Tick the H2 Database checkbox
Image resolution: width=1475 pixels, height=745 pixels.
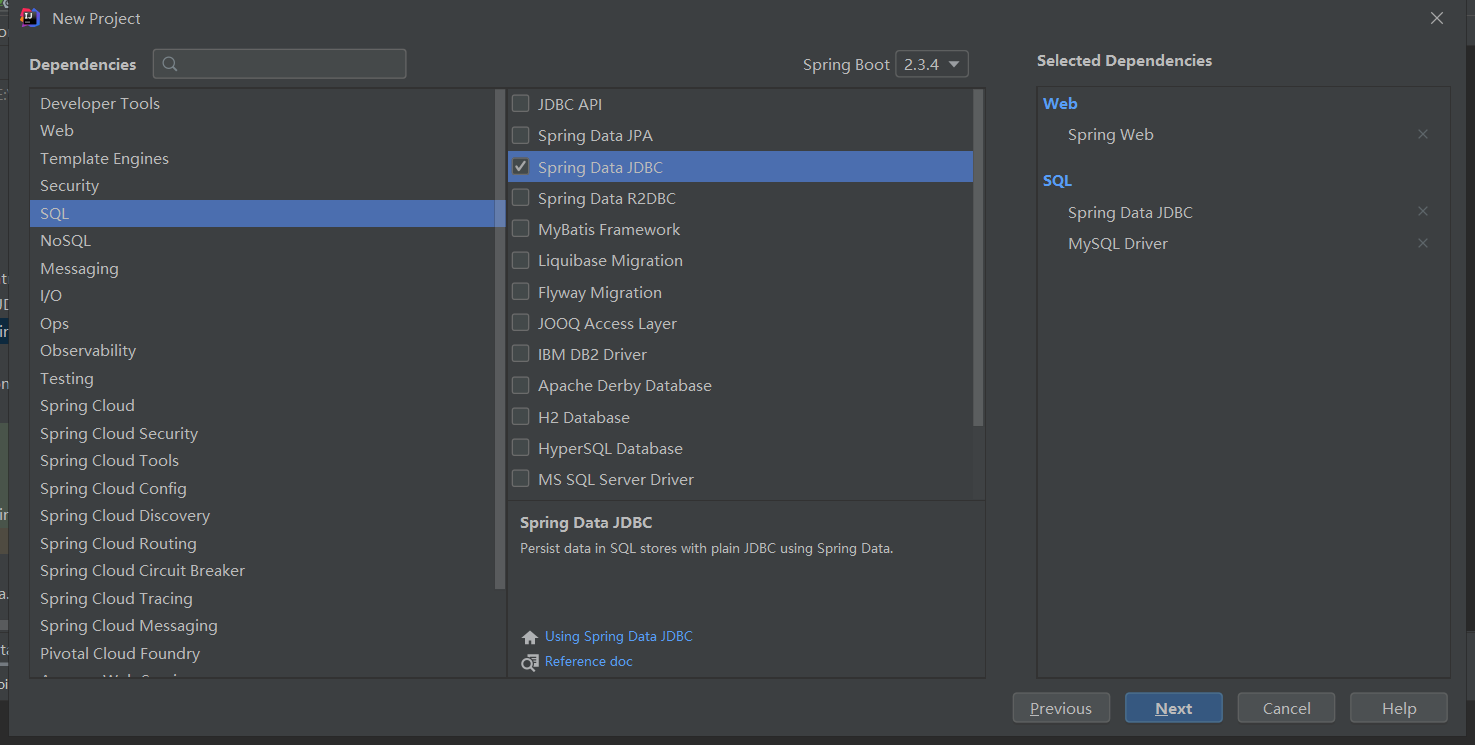[521, 417]
